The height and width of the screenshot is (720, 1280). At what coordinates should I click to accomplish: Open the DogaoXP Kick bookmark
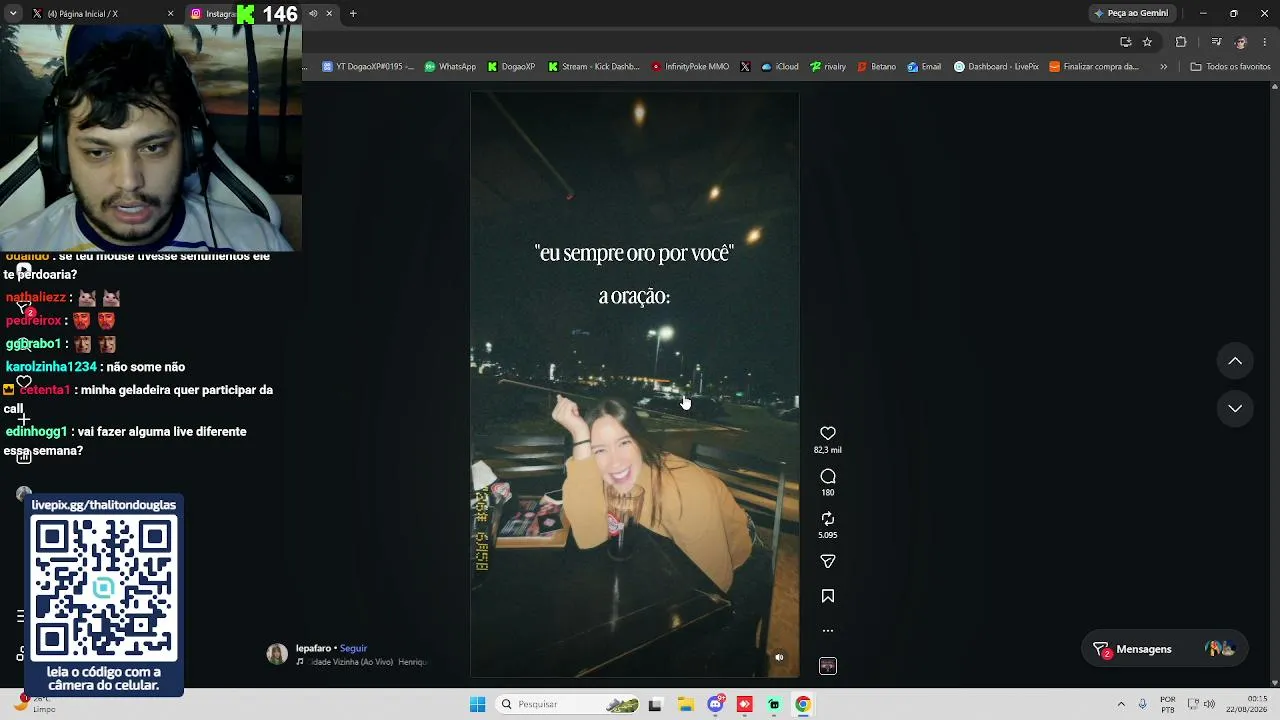point(511,67)
